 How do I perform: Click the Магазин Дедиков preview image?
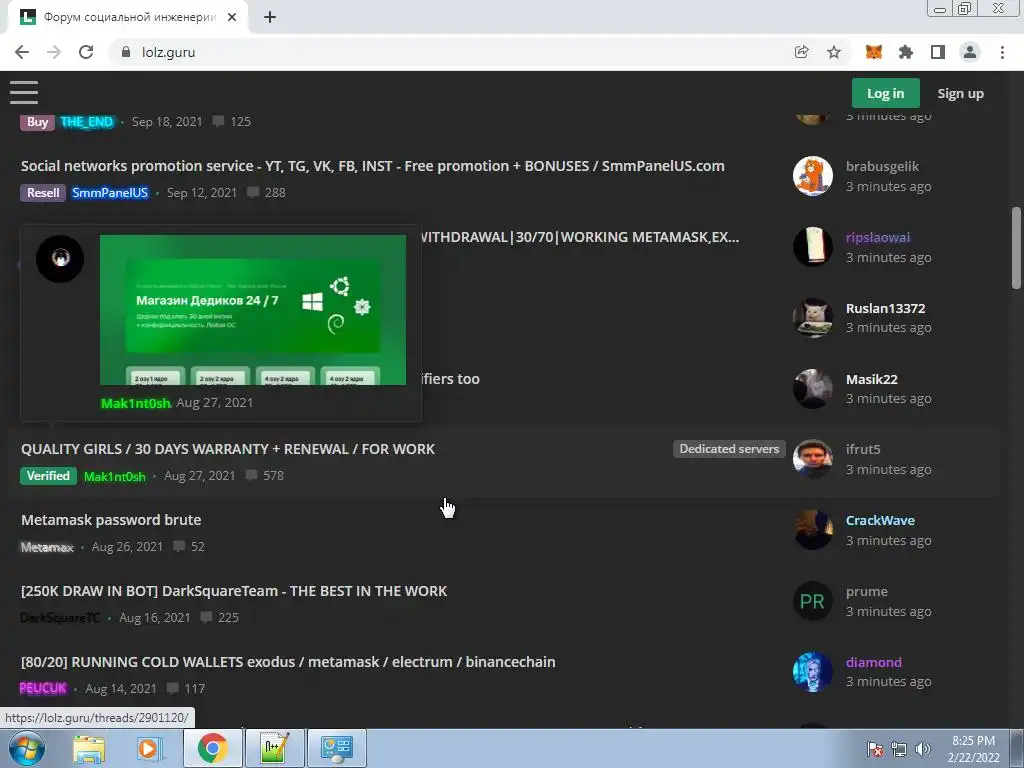pos(253,310)
